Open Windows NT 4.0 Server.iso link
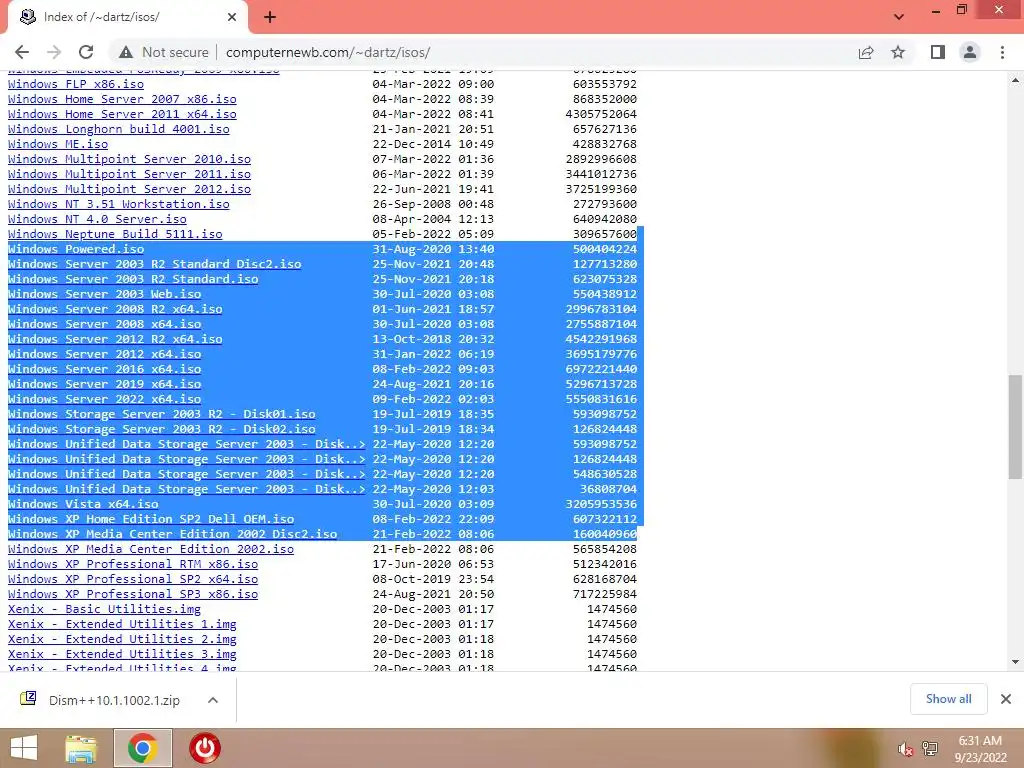The image size is (1024, 768). pyautogui.click(x=97, y=219)
